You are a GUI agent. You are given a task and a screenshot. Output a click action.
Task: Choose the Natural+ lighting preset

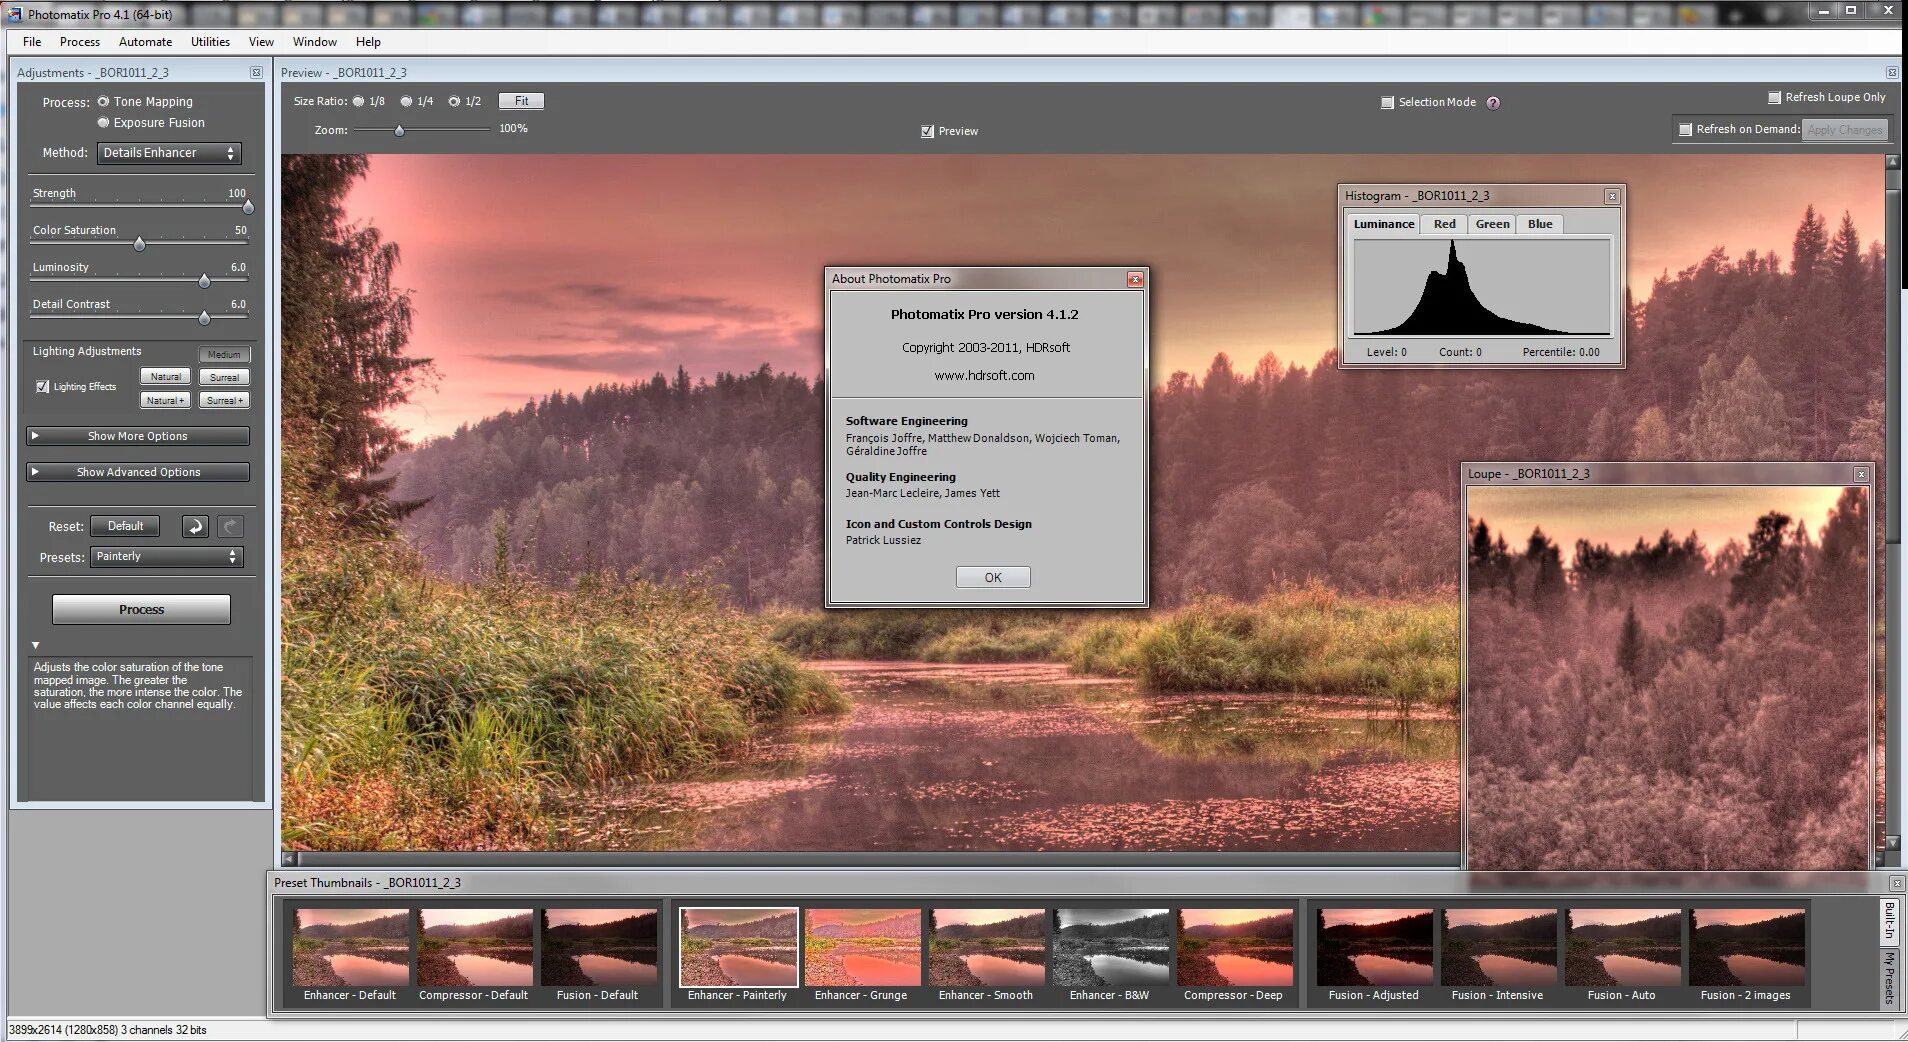[x=166, y=401]
